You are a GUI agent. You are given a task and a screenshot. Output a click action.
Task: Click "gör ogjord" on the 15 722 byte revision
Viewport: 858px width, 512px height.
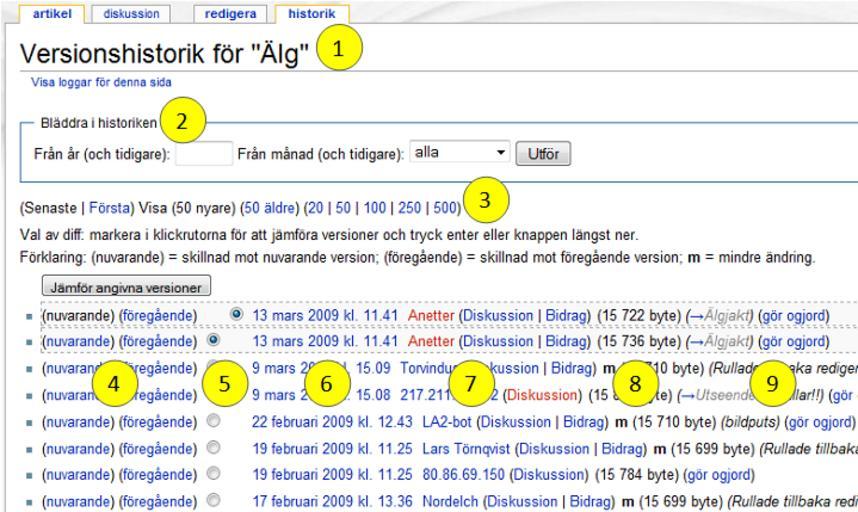click(x=794, y=314)
